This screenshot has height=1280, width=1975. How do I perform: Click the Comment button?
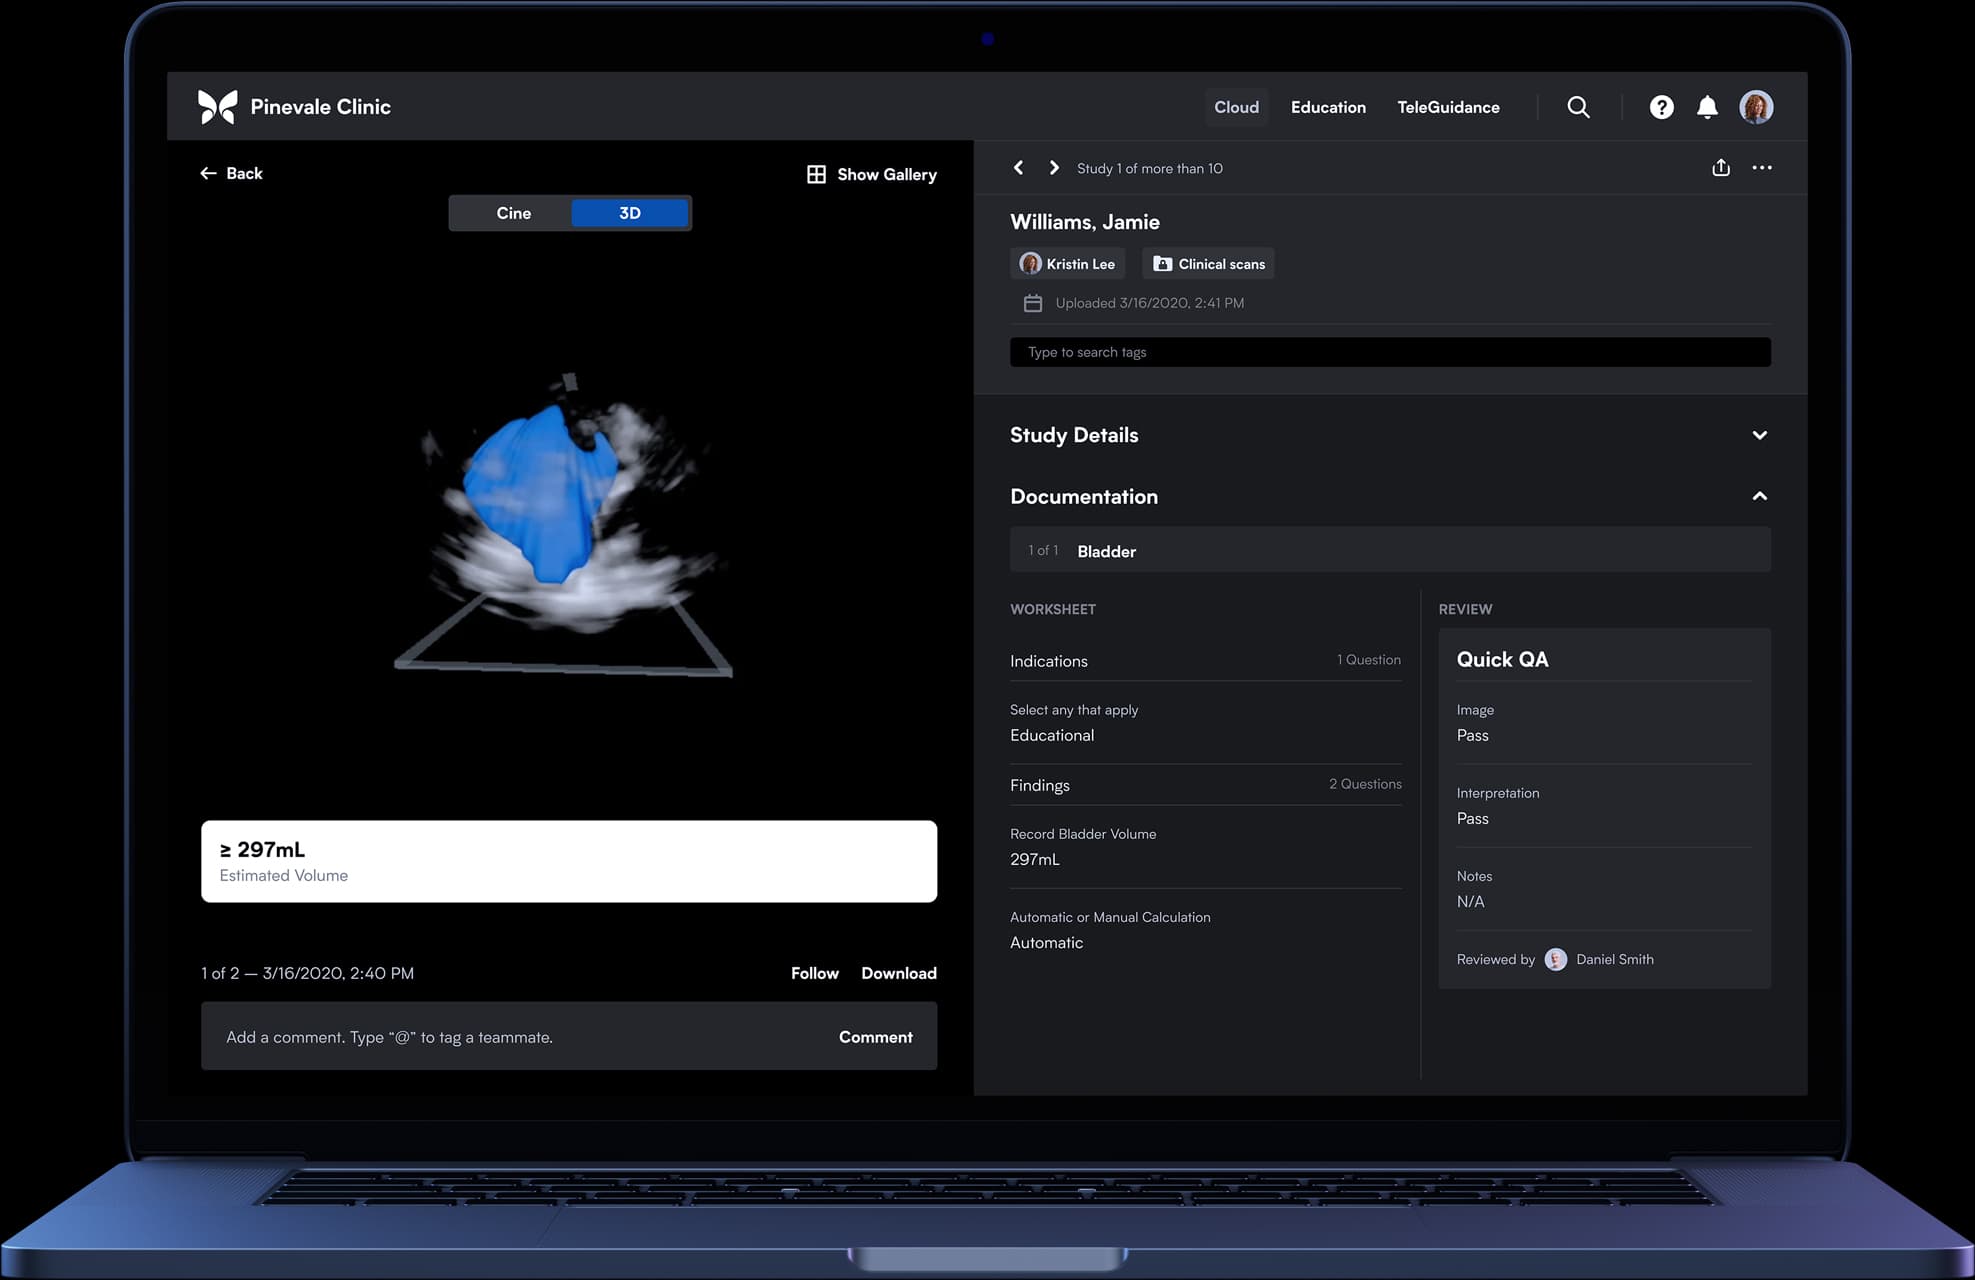(x=875, y=1037)
